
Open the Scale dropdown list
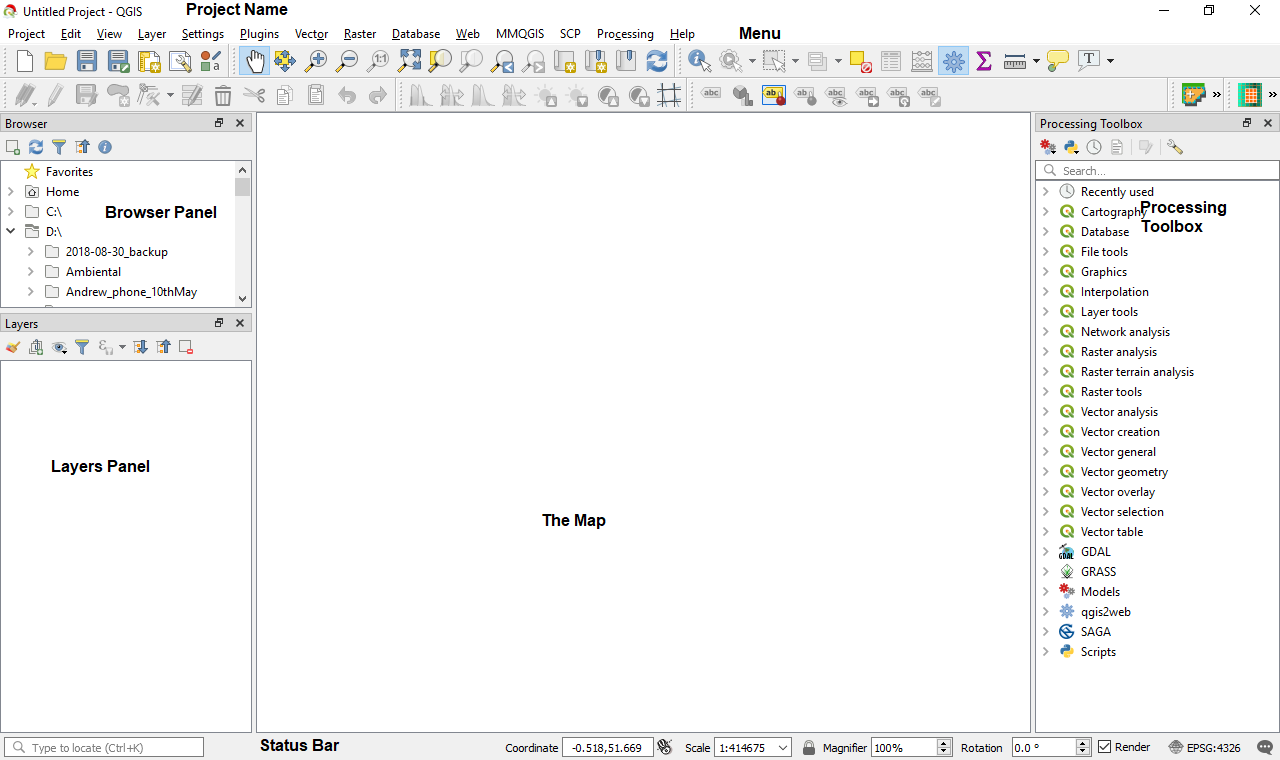click(x=783, y=747)
